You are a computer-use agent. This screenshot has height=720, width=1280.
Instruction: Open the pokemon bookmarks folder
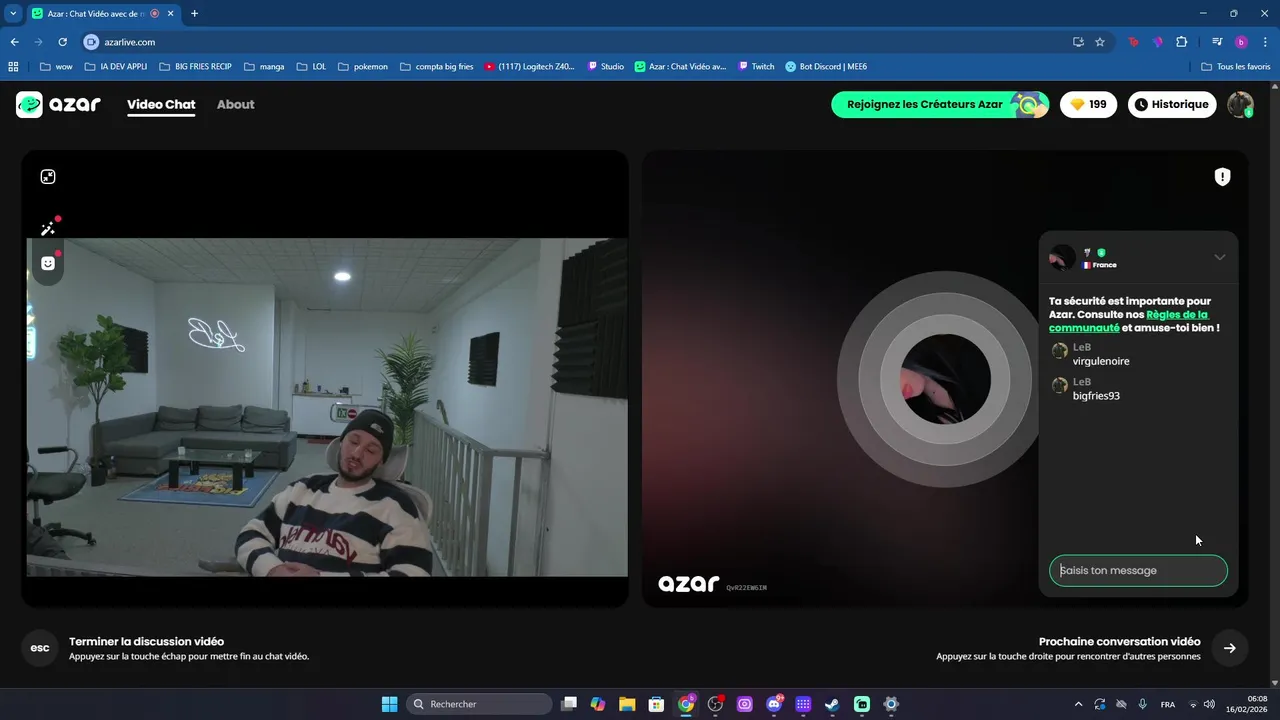363,67
